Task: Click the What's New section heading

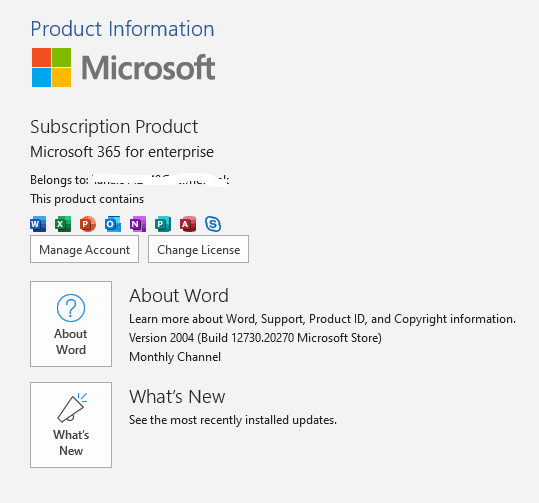Action: pos(177,396)
